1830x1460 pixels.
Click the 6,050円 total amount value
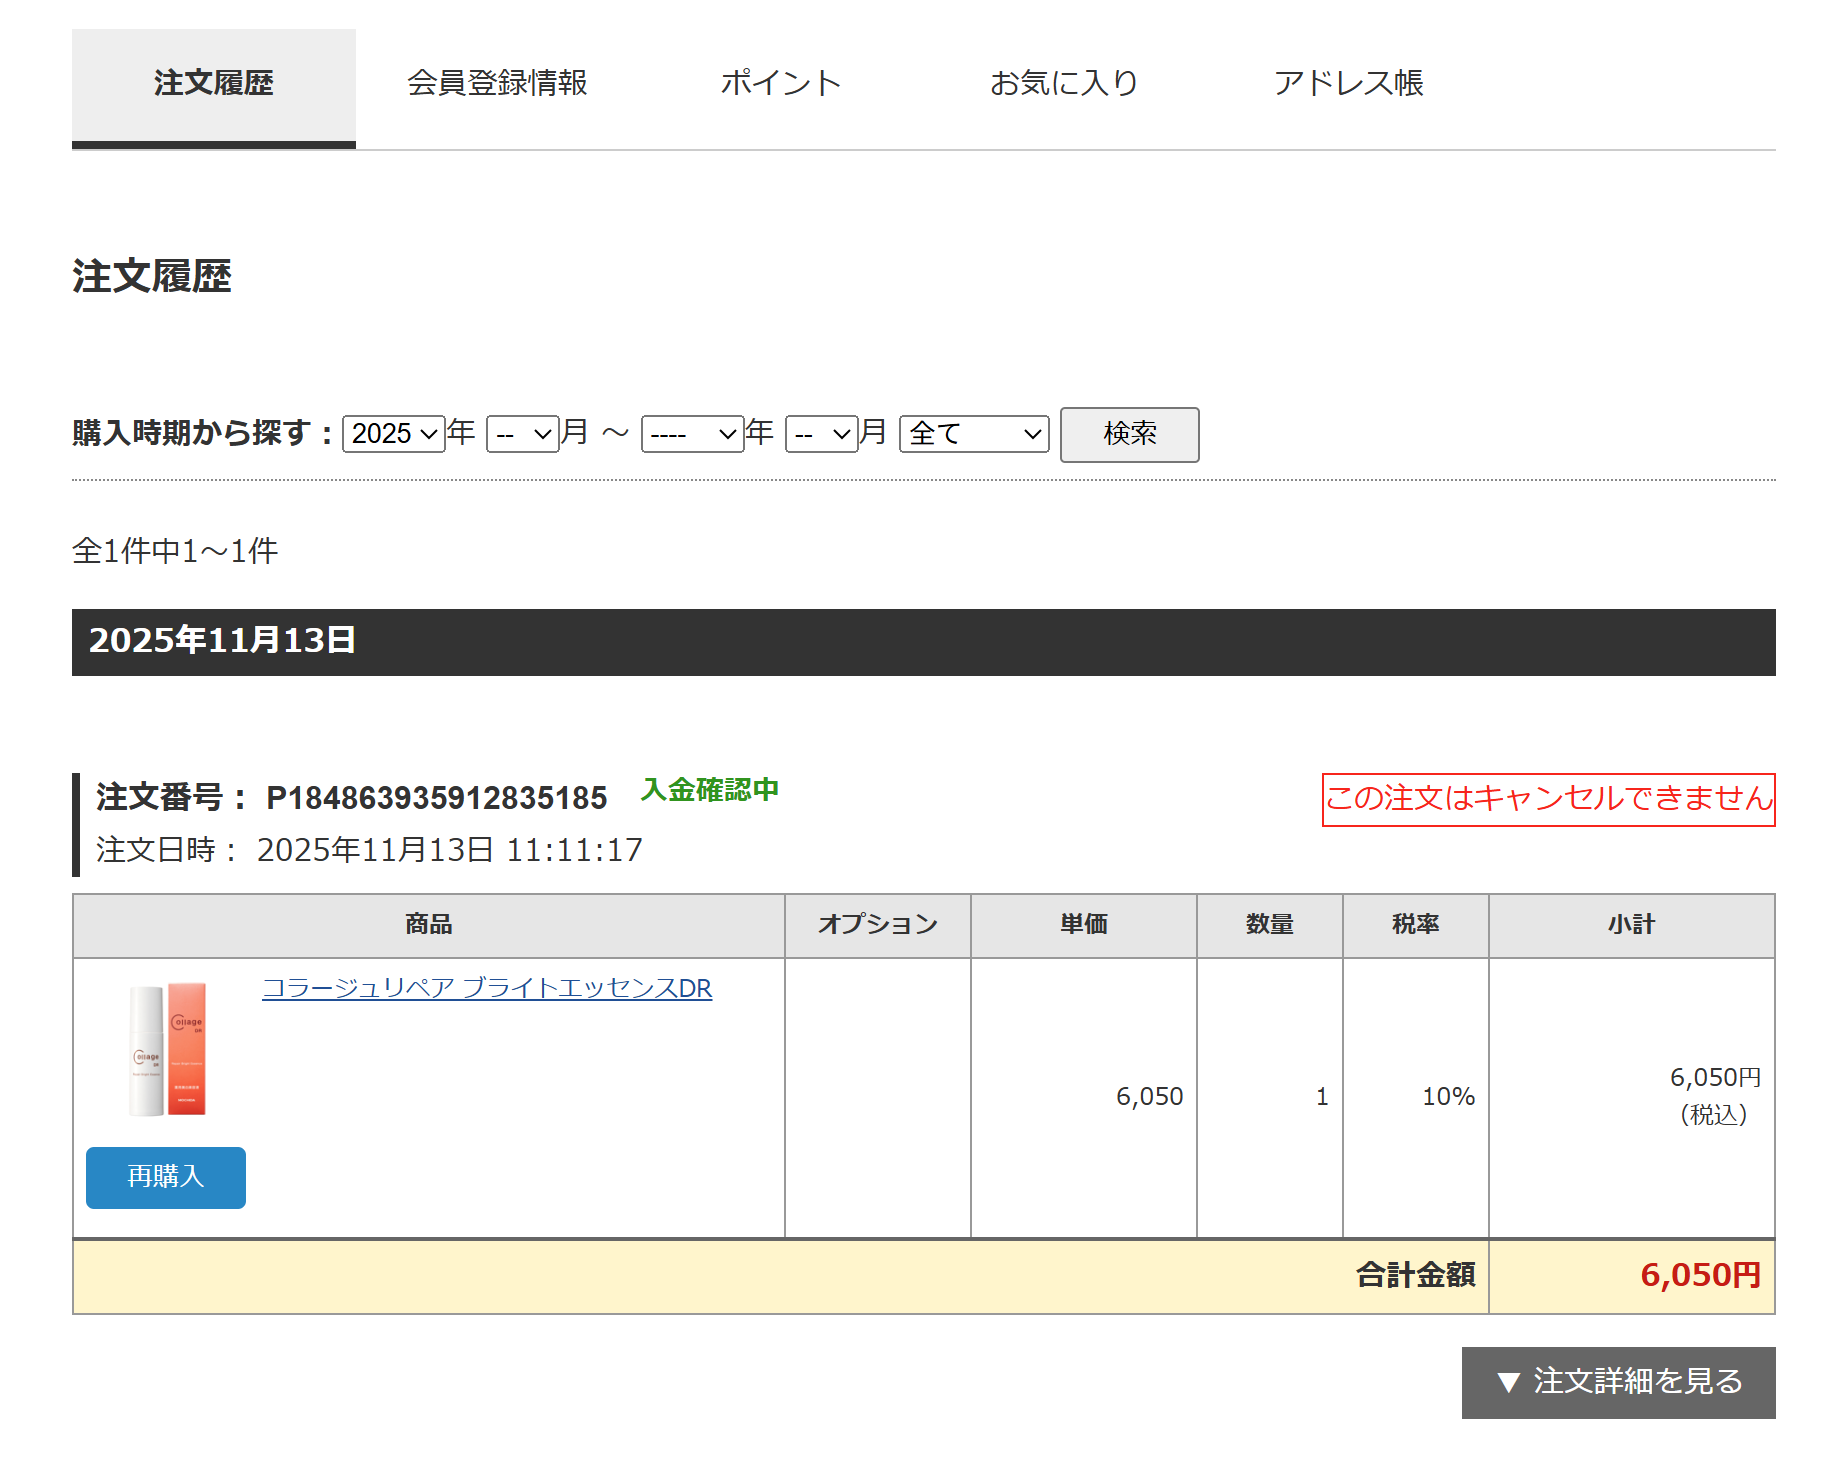tap(1699, 1276)
